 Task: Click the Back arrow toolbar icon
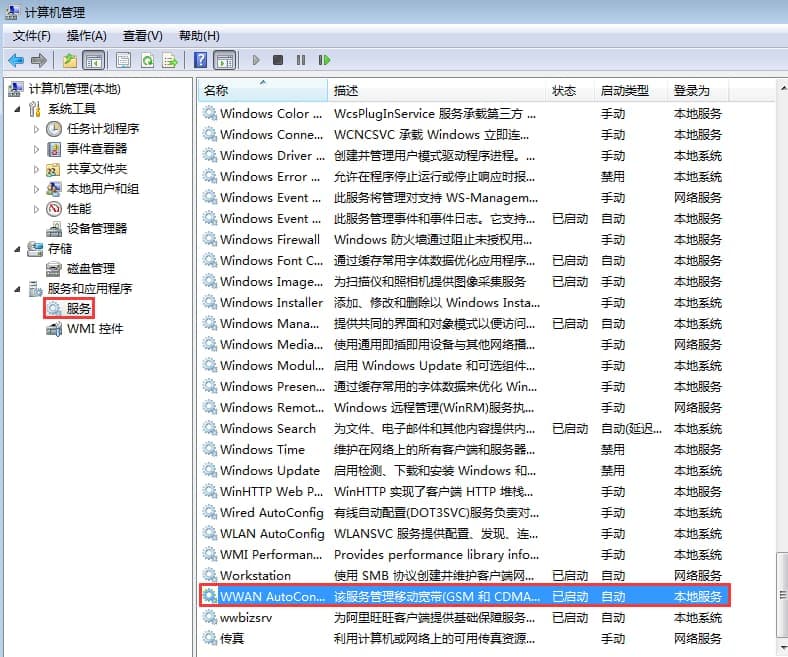[16, 60]
